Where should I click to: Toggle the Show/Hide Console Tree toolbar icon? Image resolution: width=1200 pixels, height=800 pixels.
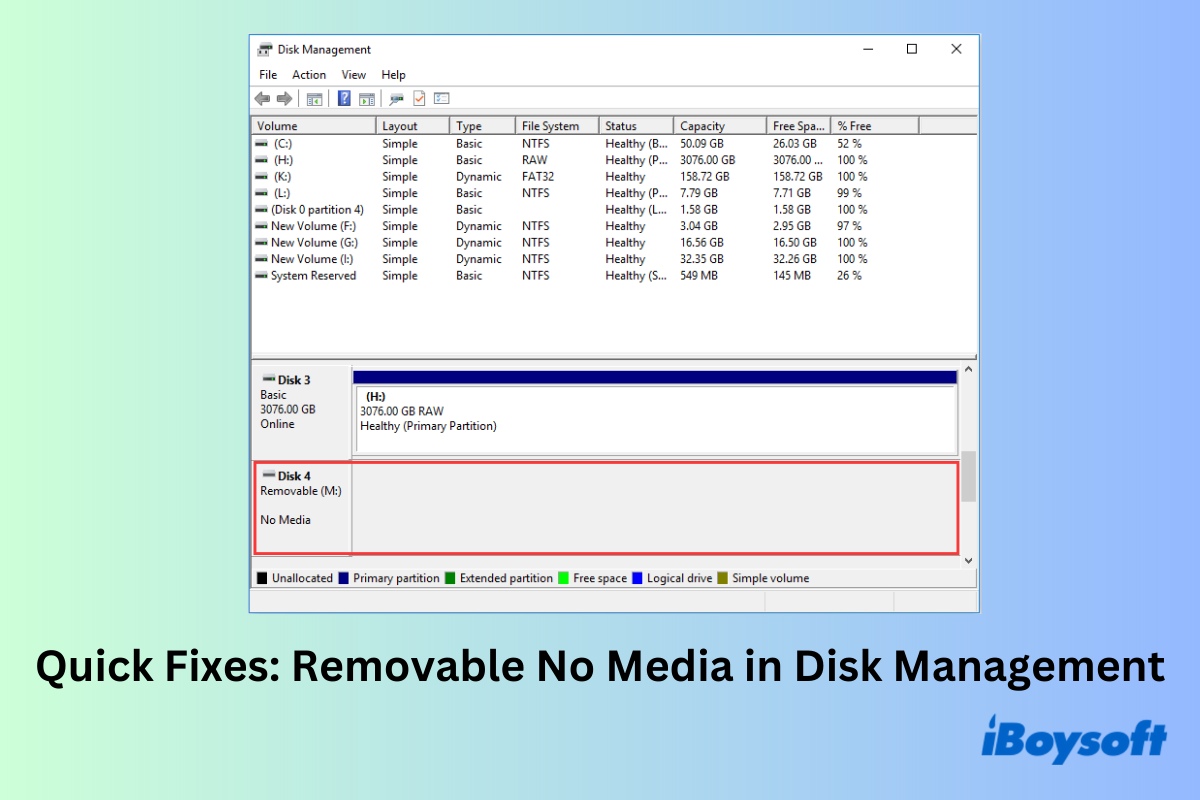[x=313, y=98]
